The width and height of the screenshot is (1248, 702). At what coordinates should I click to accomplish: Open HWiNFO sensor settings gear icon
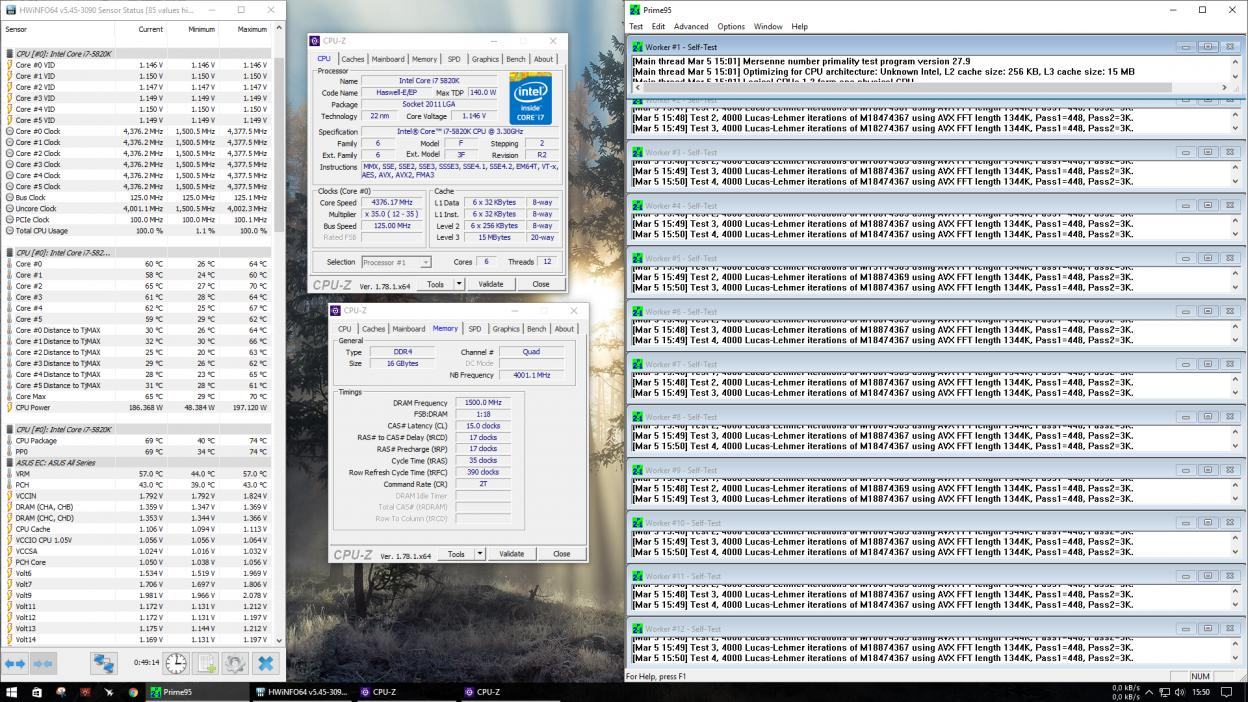235,663
